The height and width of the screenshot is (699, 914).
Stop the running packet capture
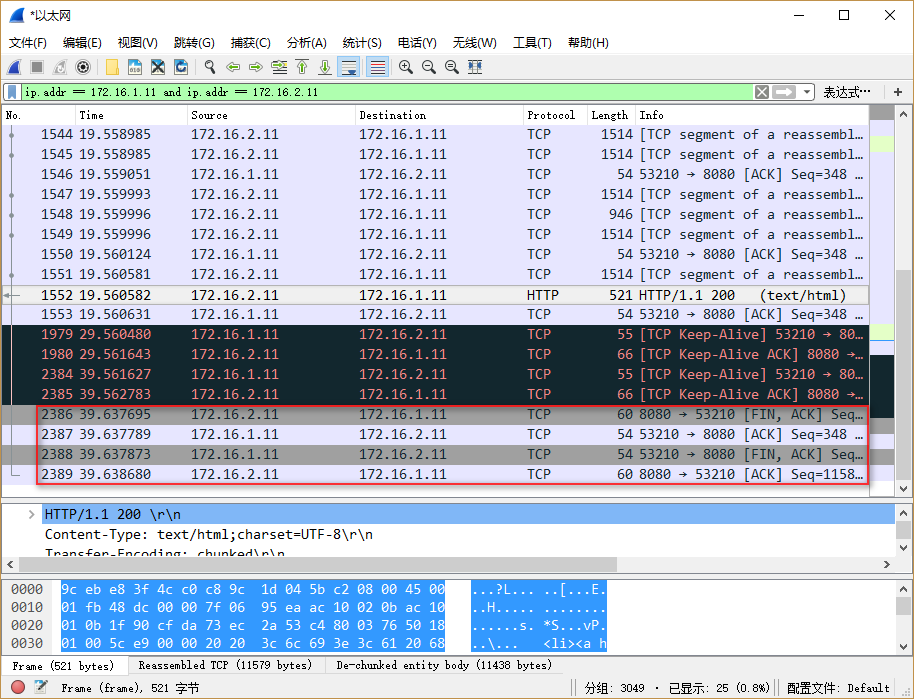37,67
